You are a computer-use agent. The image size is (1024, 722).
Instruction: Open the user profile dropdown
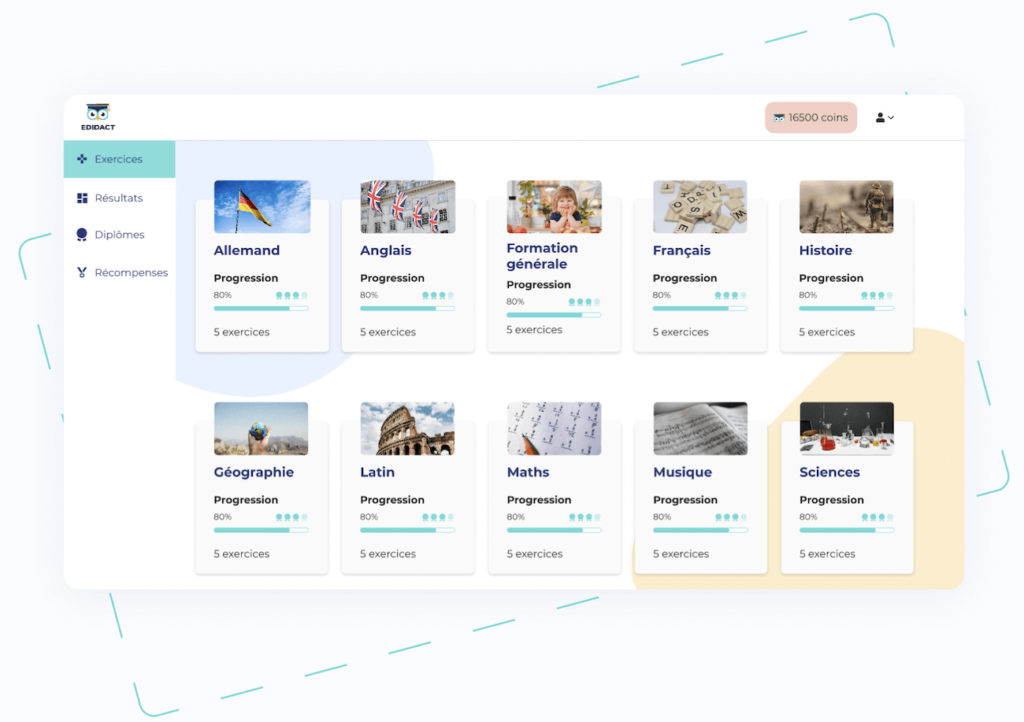[884, 118]
